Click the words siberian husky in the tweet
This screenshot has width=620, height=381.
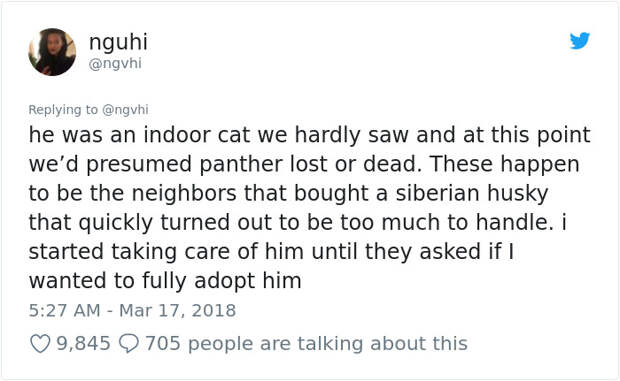pyautogui.click(x=472, y=193)
